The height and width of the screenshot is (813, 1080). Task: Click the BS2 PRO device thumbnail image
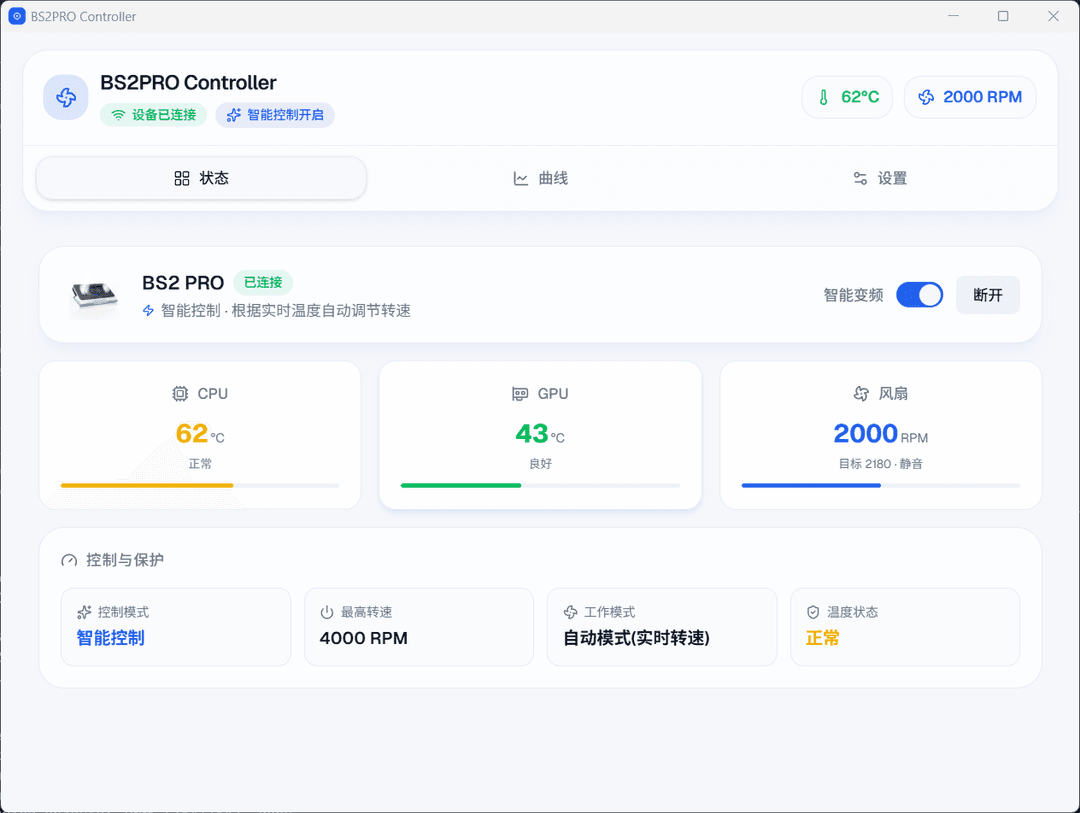[93, 295]
